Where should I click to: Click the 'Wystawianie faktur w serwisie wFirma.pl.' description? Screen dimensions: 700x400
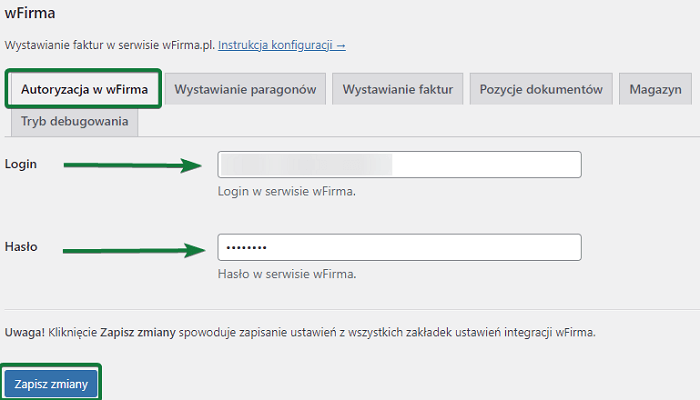[x=110, y=45]
